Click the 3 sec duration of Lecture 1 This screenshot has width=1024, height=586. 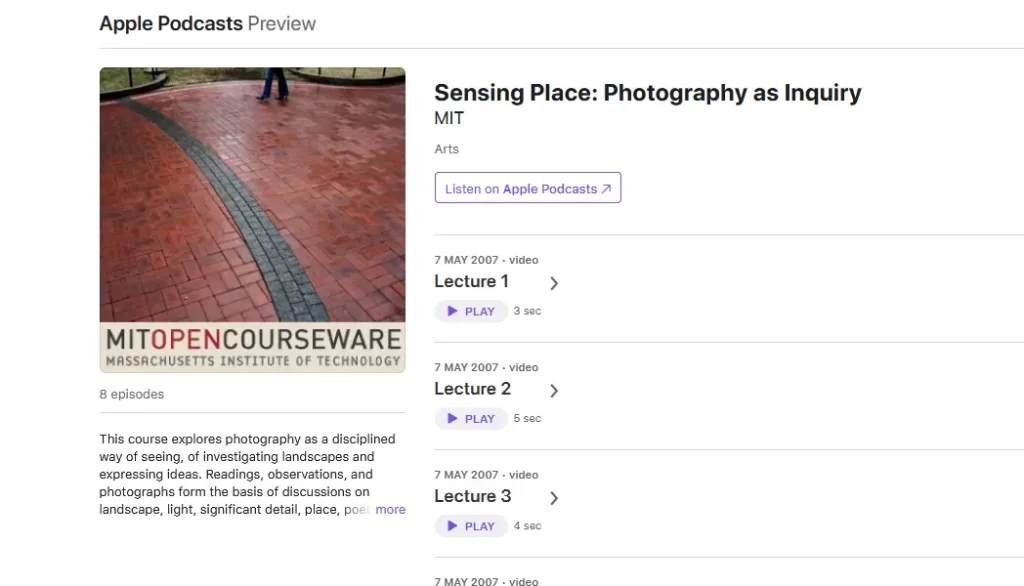pos(527,311)
